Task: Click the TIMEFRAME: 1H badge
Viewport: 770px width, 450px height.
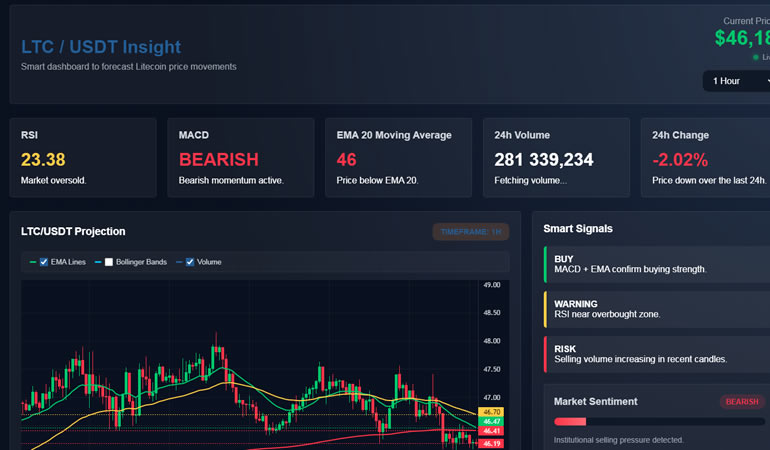Action: tap(470, 232)
